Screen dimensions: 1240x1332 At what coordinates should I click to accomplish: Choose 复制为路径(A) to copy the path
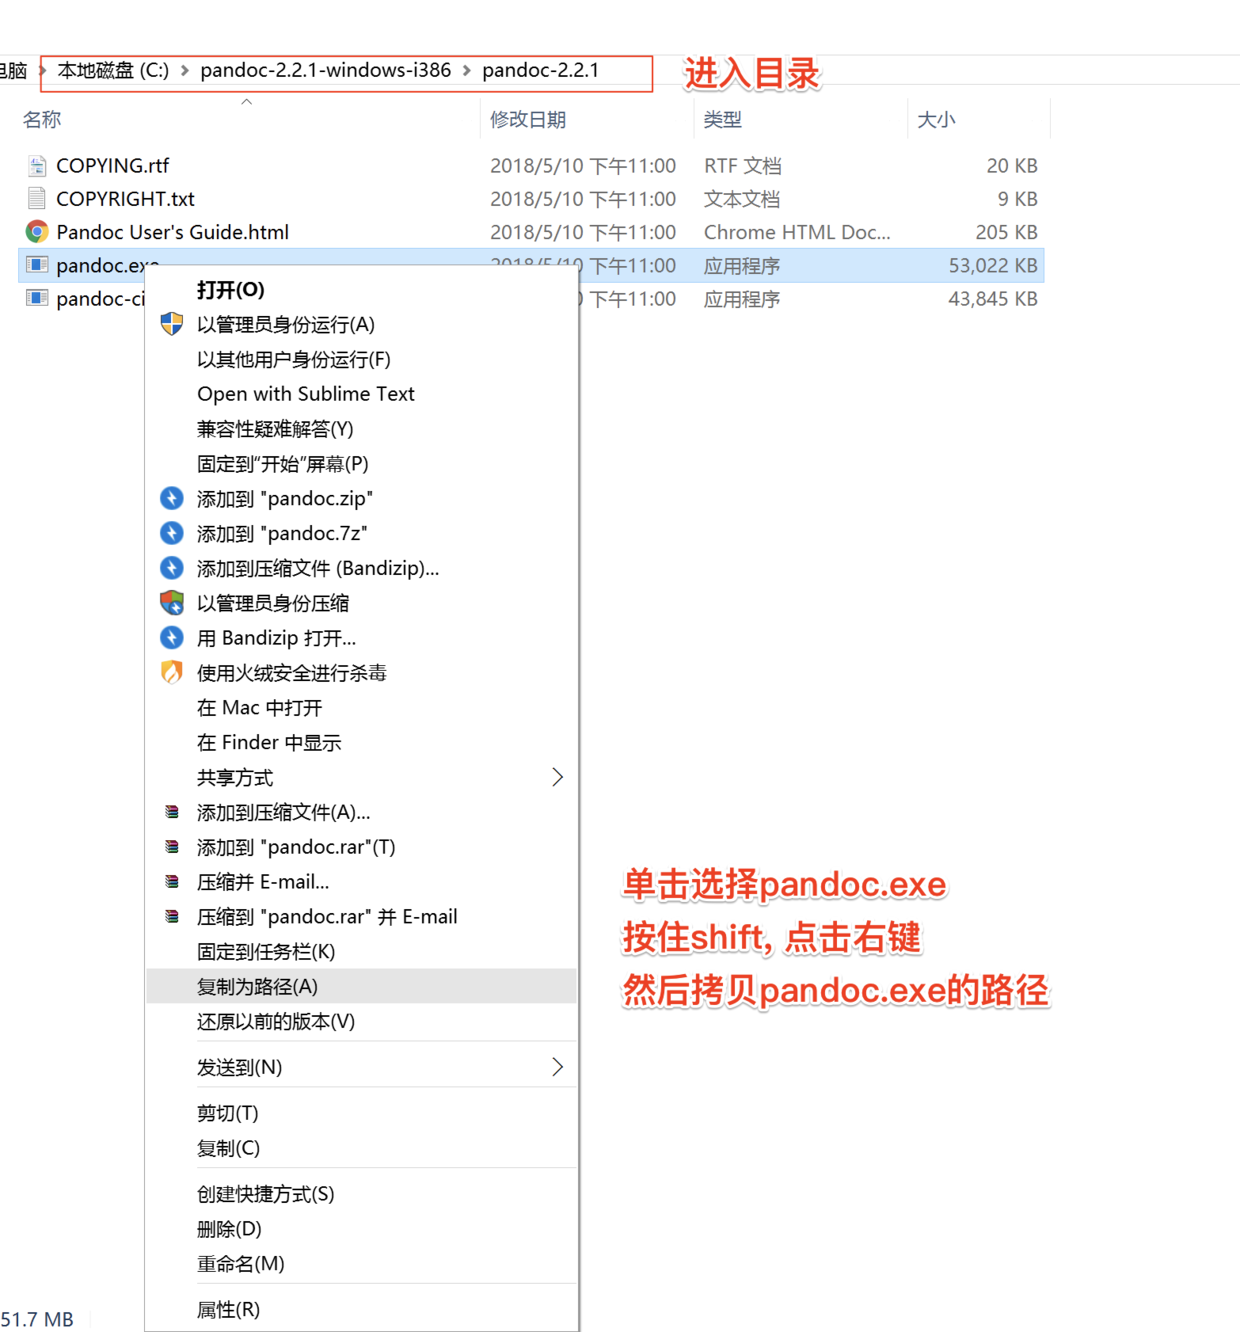[361, 986]
